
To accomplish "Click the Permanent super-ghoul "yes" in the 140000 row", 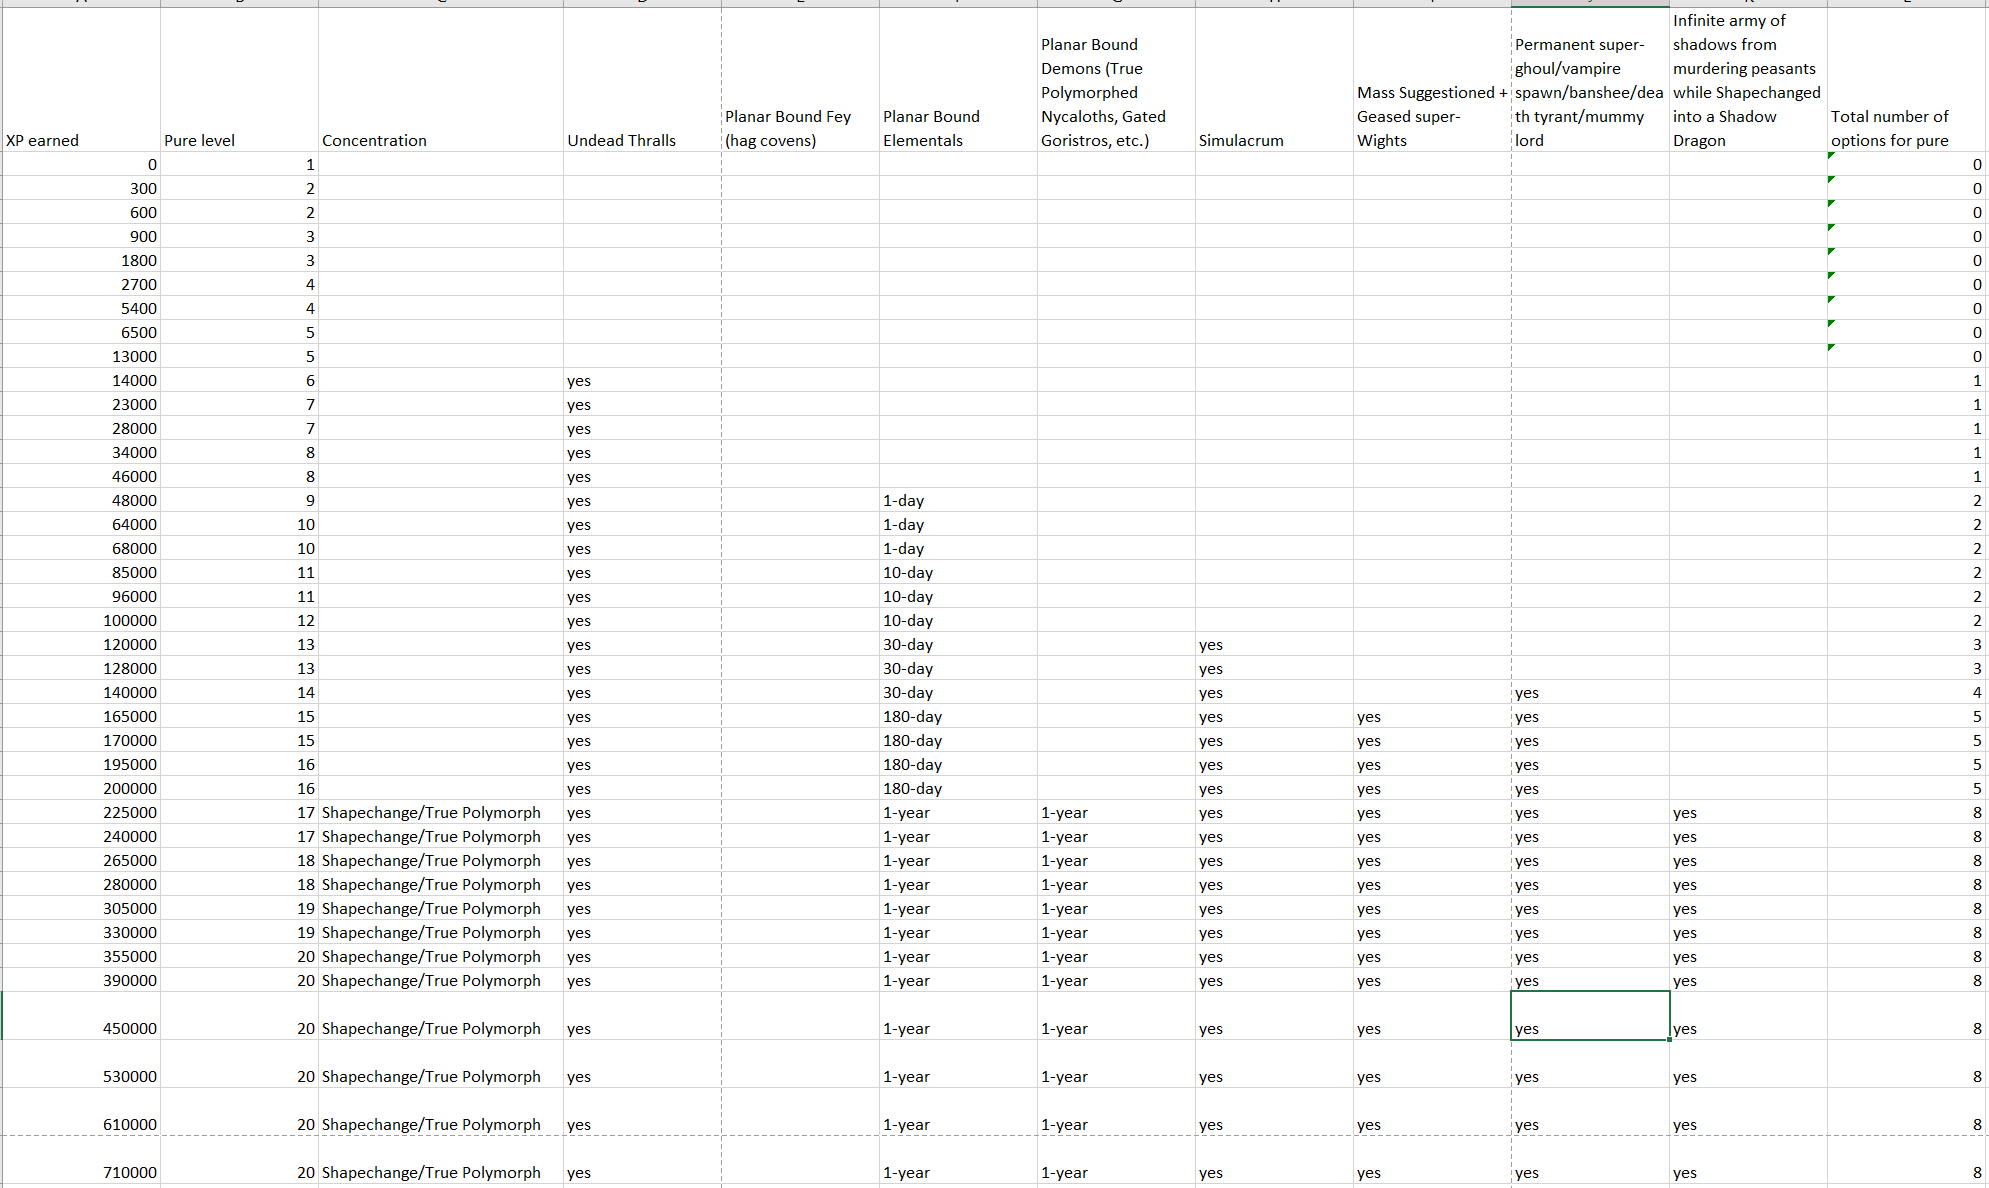I will click(1590, 692).
